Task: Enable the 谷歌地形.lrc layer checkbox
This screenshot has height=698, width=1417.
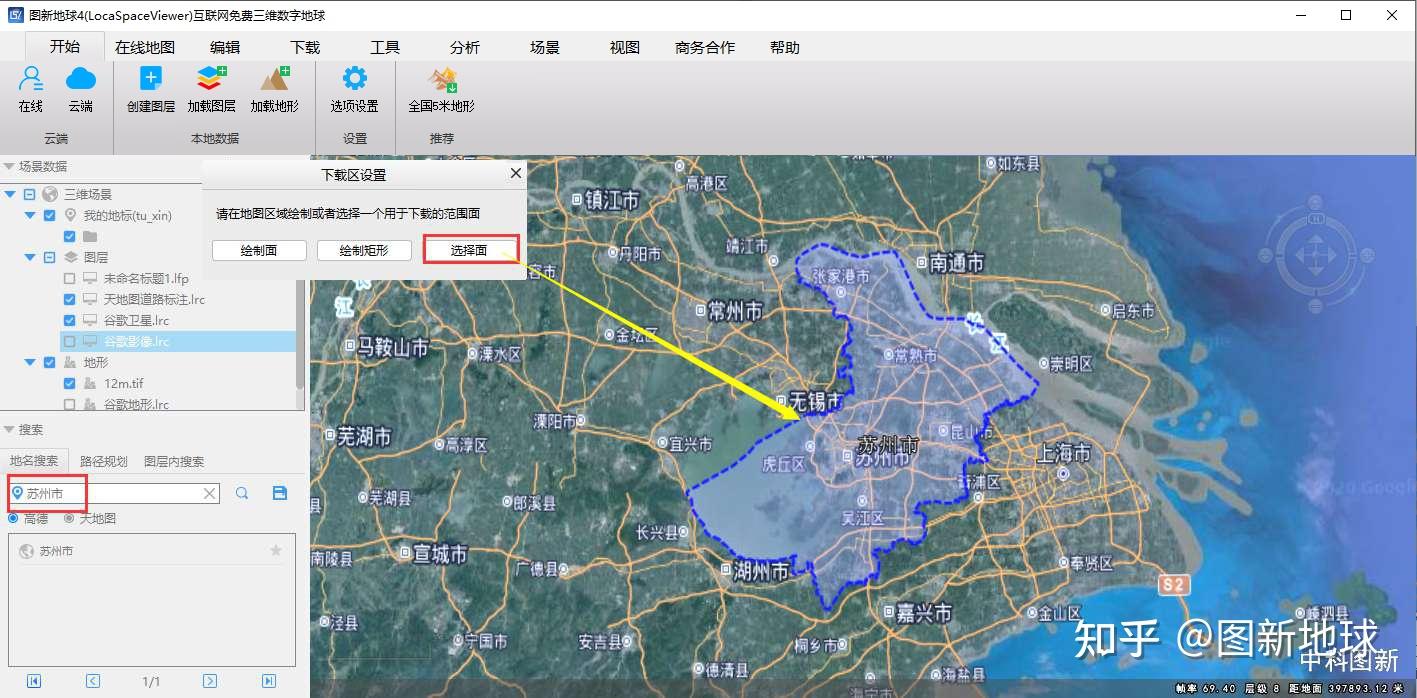Action: (x=69, y=404)
